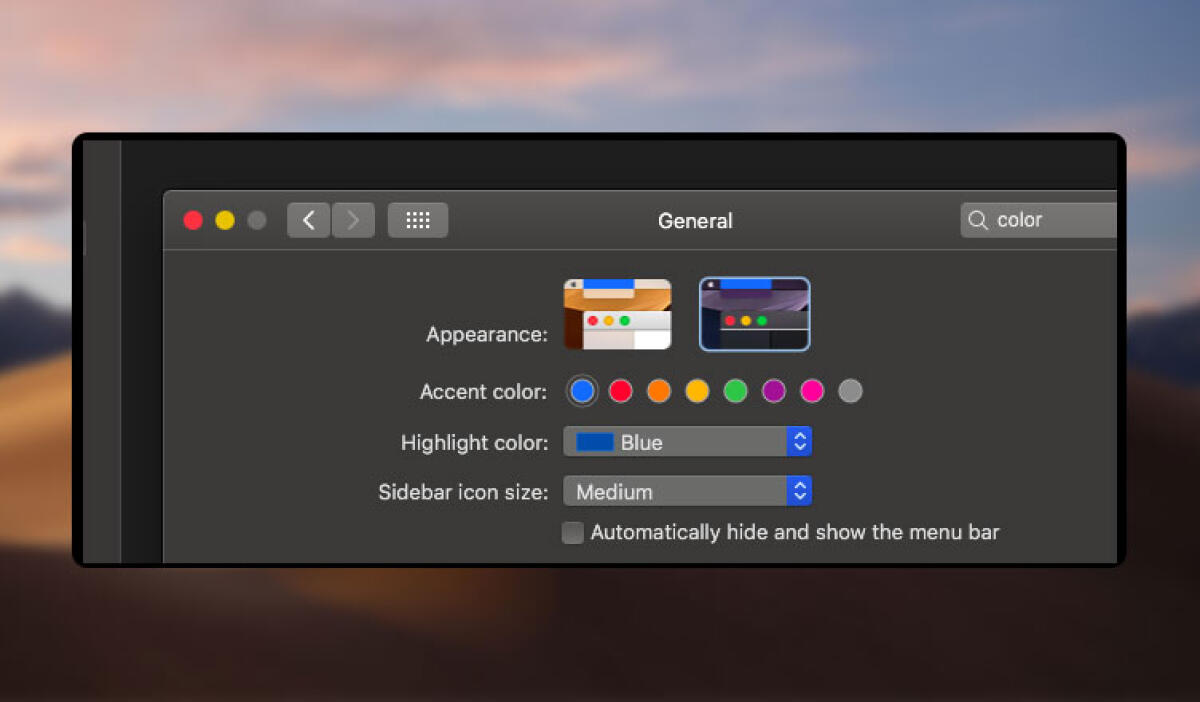This screenshot has height=702, width=1200.
Task: Pick the graphite accent color
Action: click(850, 391)
